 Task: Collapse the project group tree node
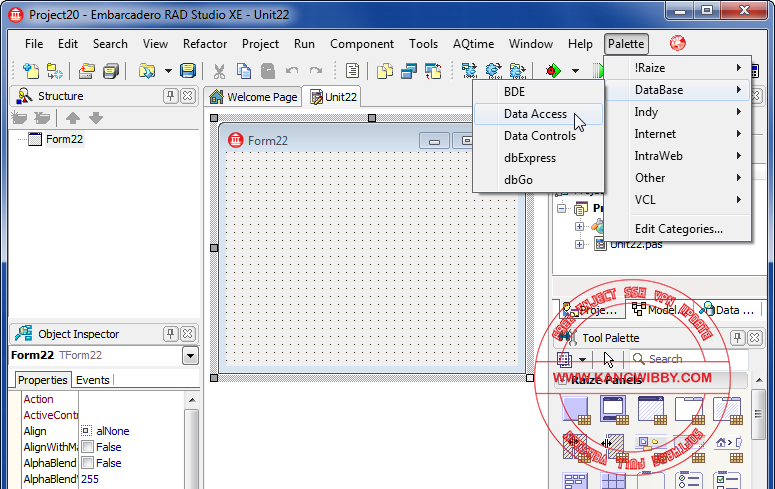[561, 208]
